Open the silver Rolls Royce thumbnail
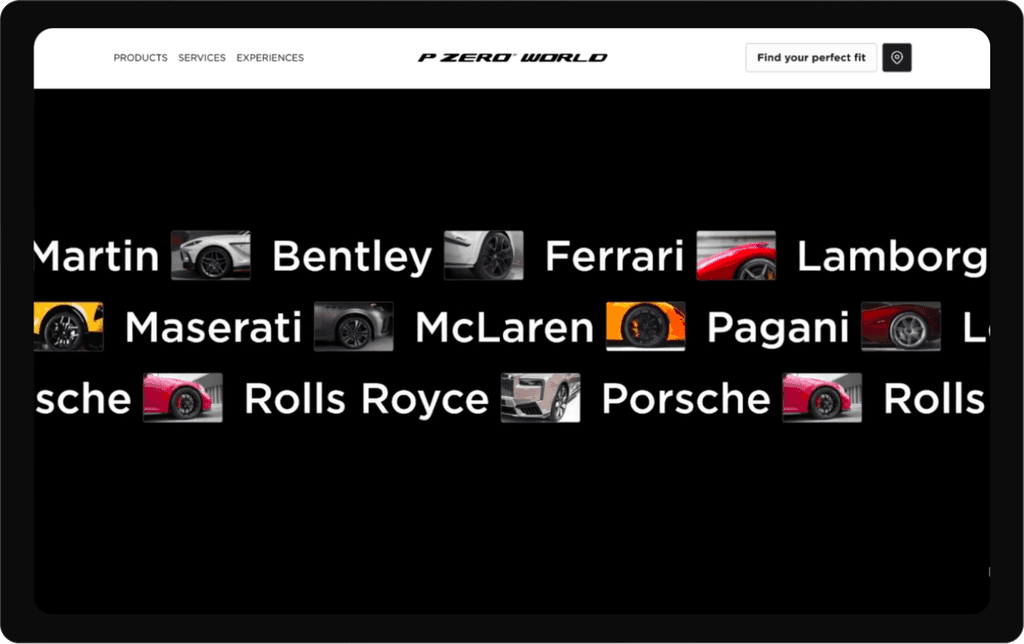 [540, 398]
